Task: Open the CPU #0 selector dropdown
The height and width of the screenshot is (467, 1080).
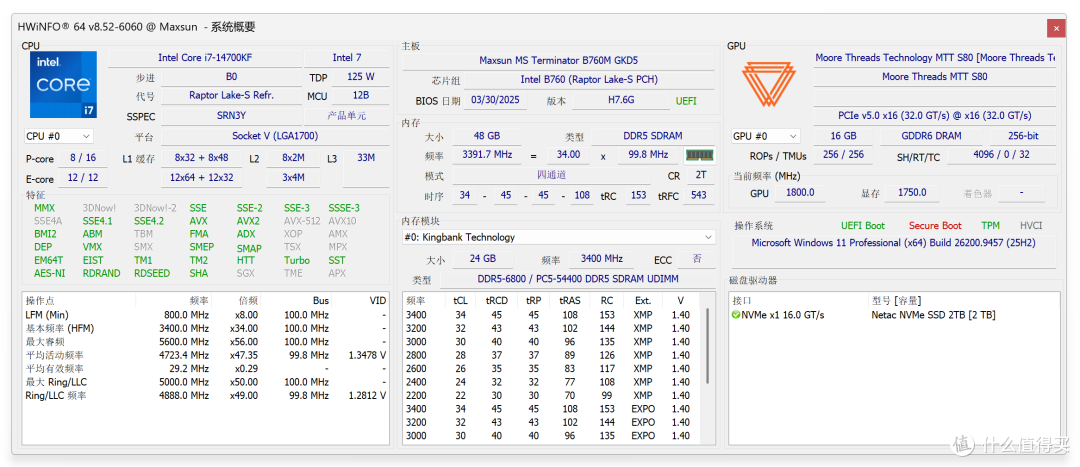Action: point(58,136)
